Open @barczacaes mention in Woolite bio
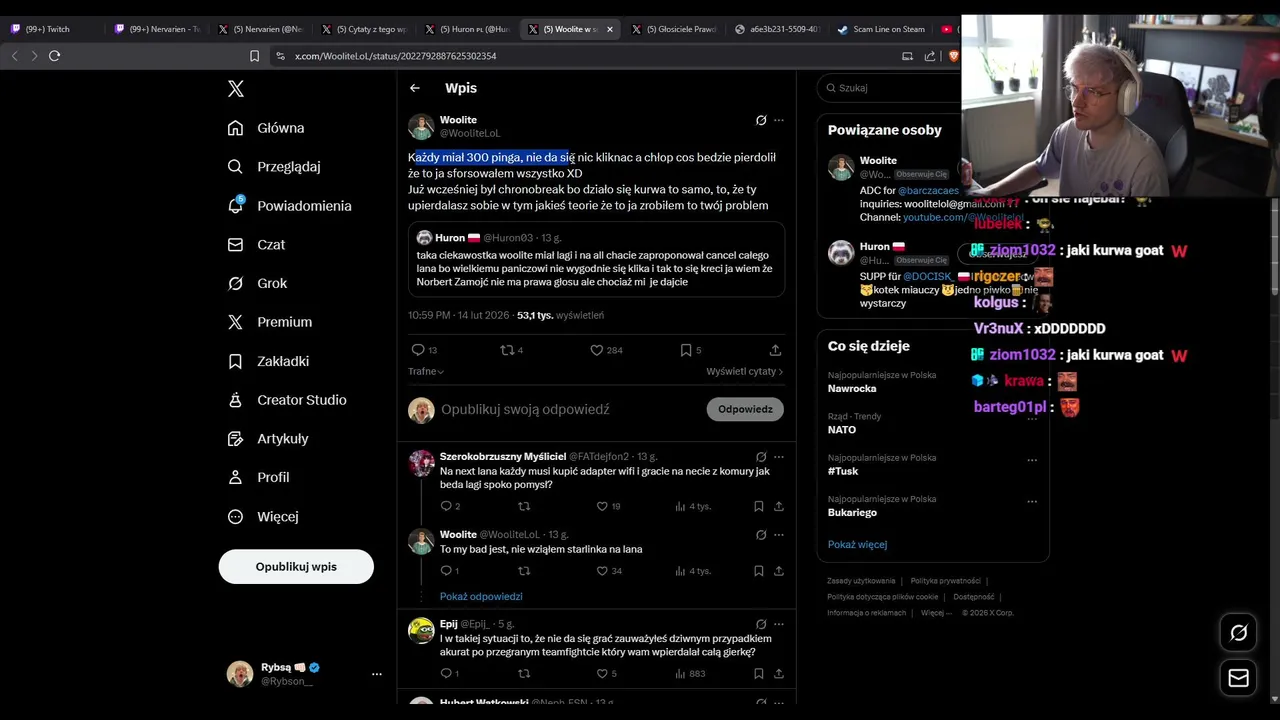The width and height of the screenshot is (1280, 720). point(928,190)
